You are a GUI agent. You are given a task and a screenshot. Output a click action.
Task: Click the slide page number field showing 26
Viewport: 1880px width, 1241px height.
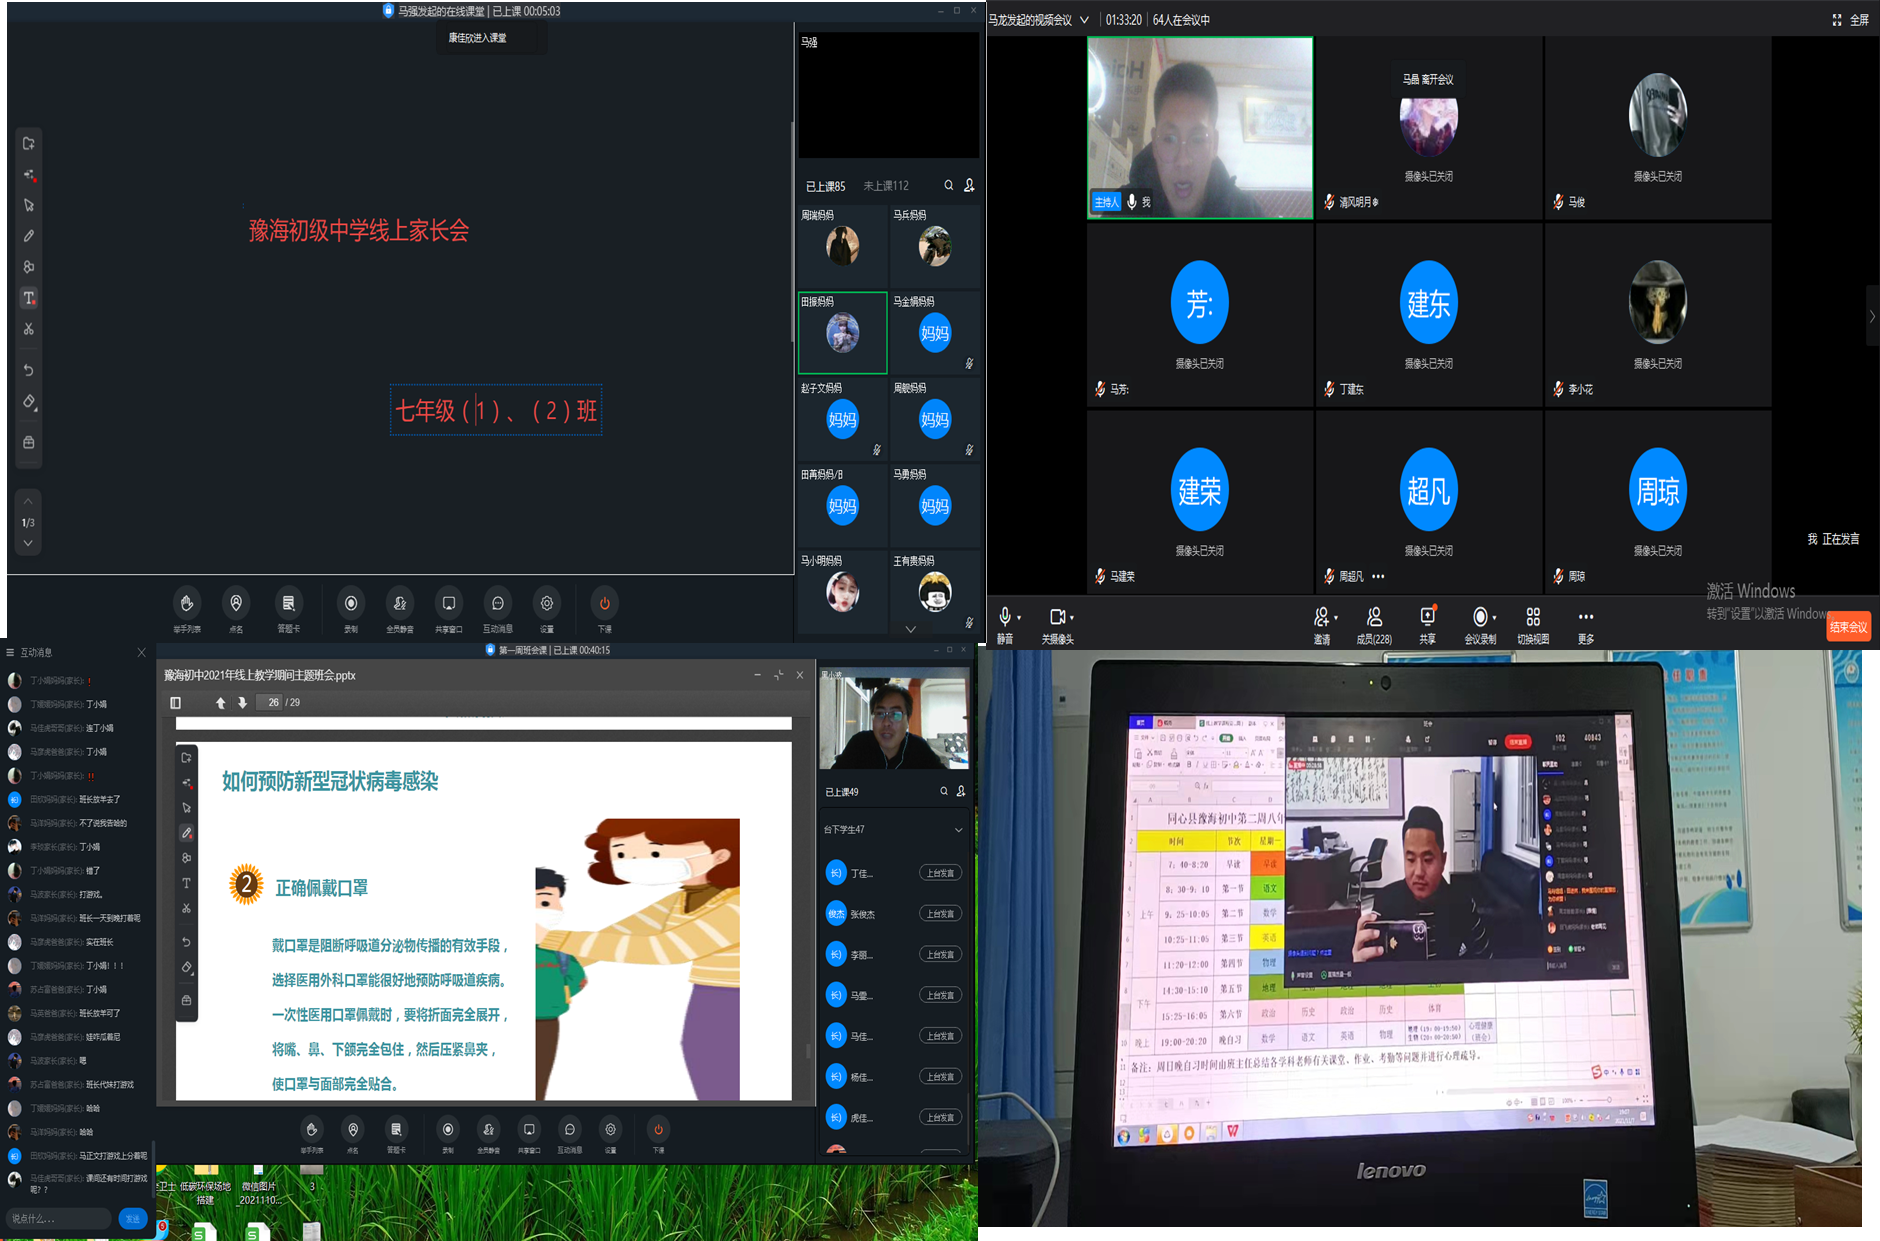click(x=270, y=703)
